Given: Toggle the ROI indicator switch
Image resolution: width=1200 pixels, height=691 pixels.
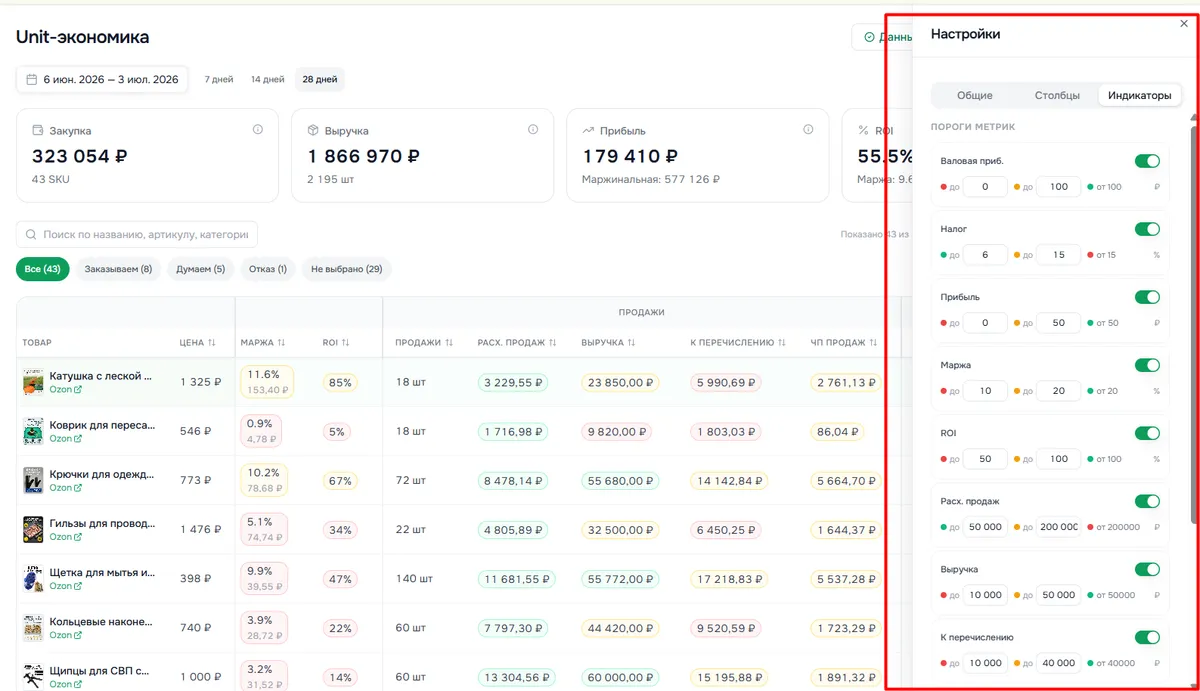Looking at the screenshot, I should click(1147, 433).
